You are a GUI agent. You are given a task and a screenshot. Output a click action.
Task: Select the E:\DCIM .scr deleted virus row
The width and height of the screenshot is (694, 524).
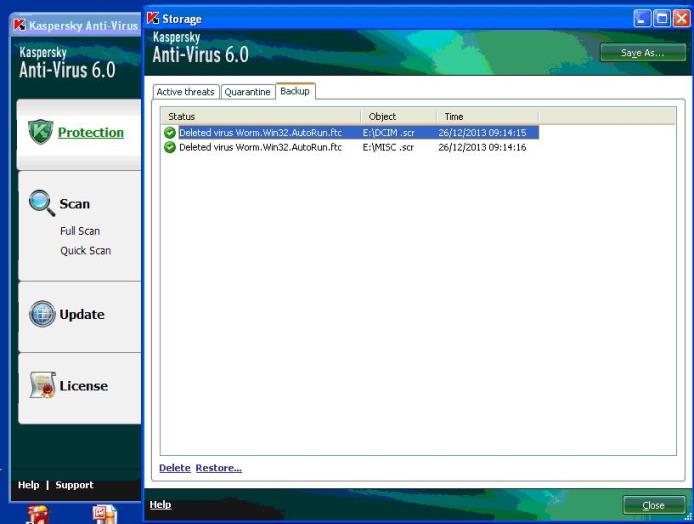click(x=351, y=132)
